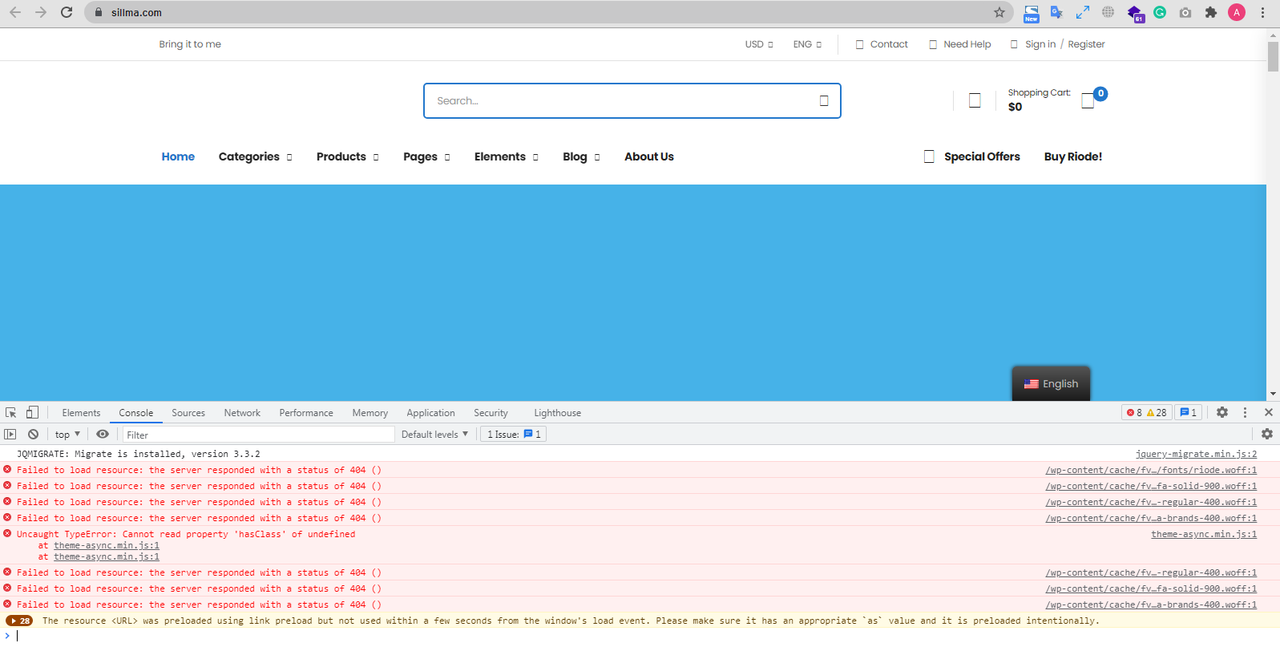Click the red 8 errors counter

pos(1133,412)
